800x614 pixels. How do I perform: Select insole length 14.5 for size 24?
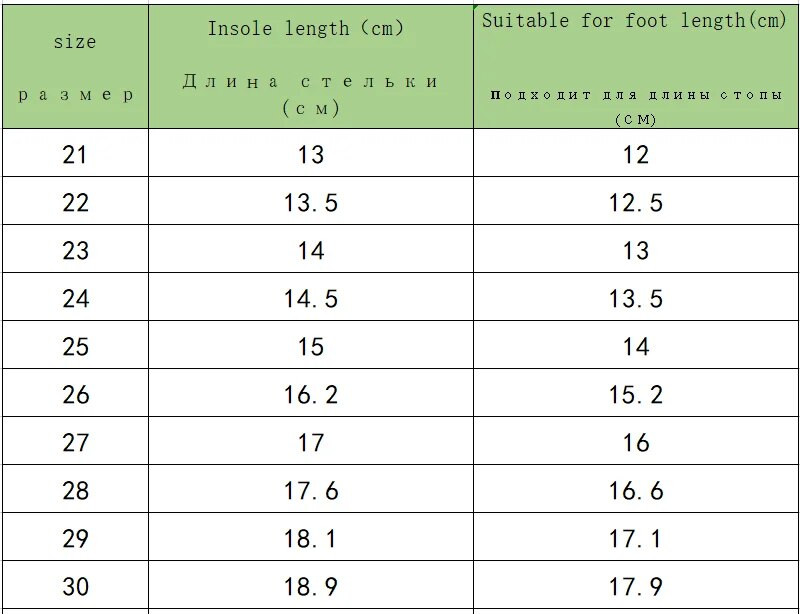tap(311, 299)
